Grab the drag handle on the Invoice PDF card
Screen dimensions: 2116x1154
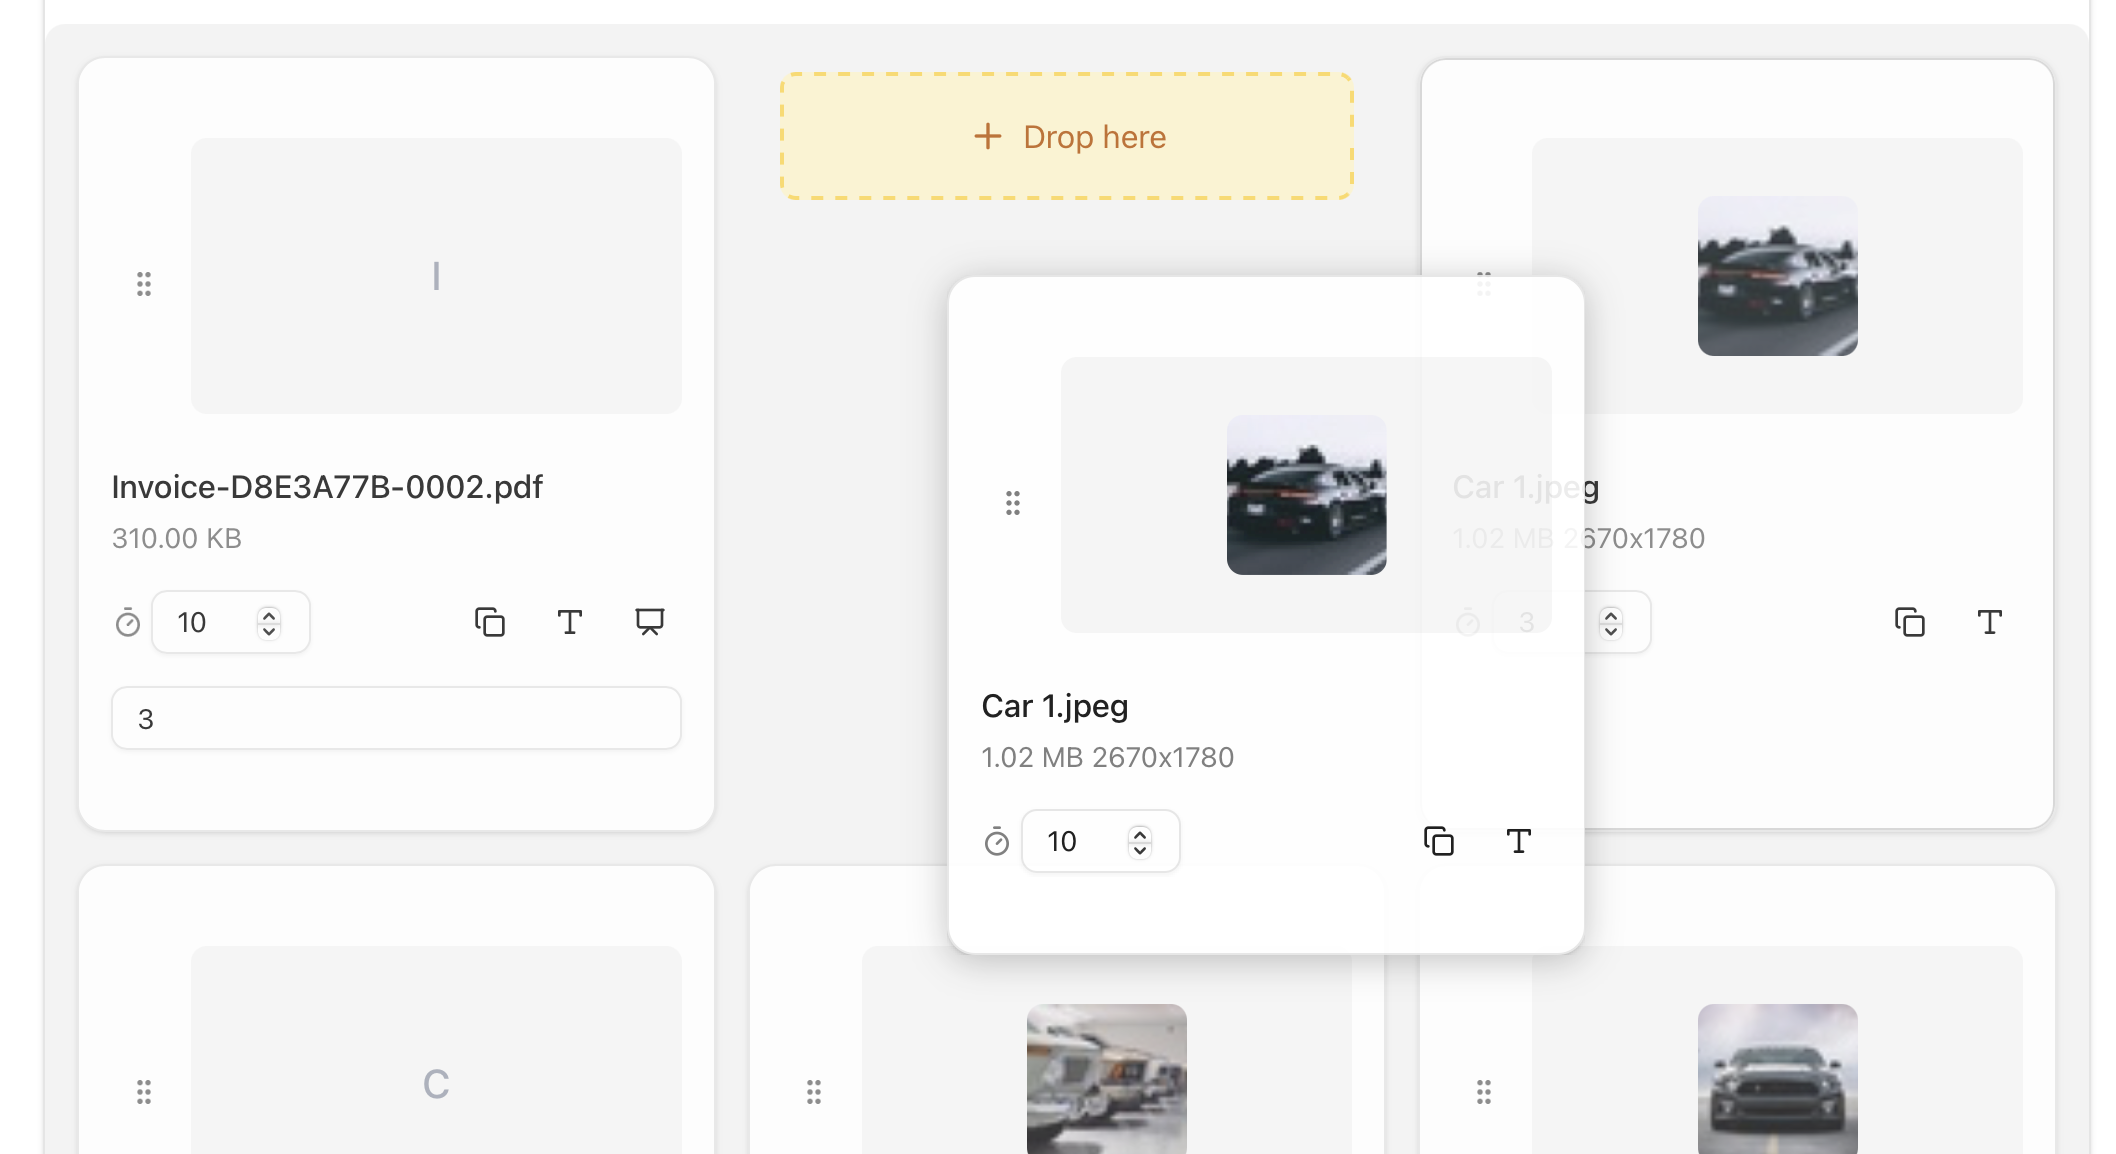click(x=144, y=284)
